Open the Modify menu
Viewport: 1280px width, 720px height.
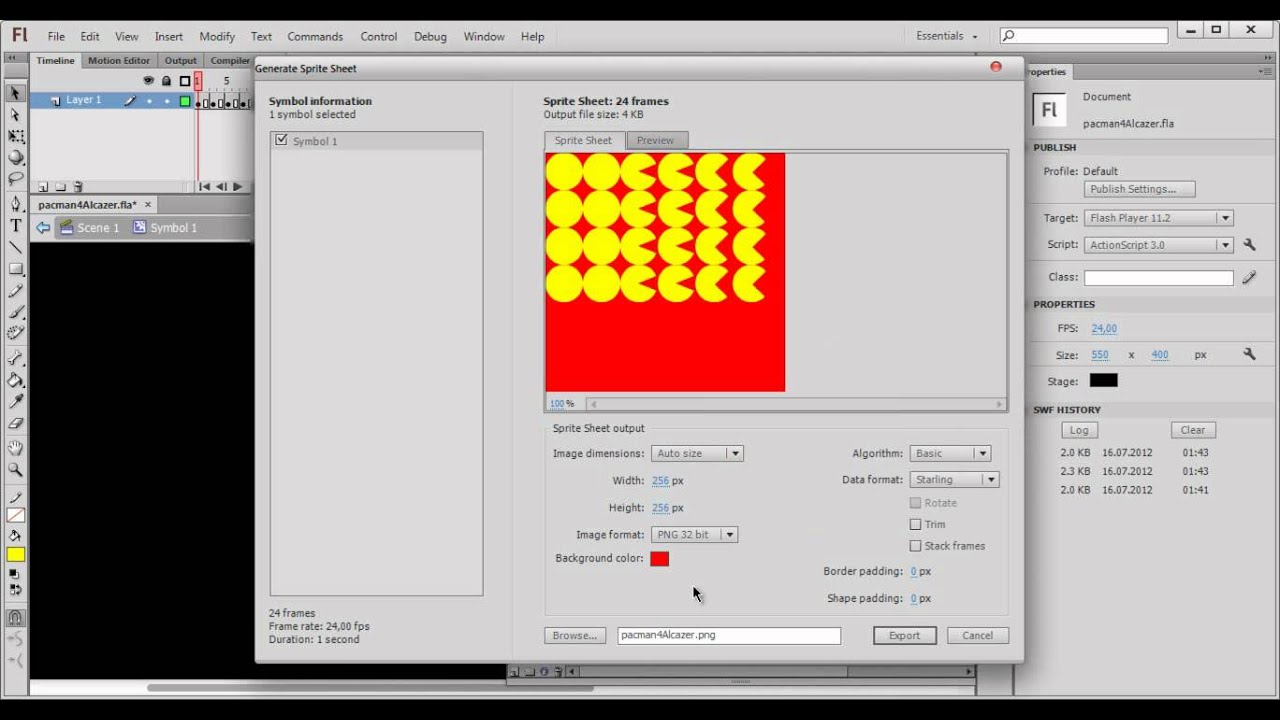coord(217,36)
